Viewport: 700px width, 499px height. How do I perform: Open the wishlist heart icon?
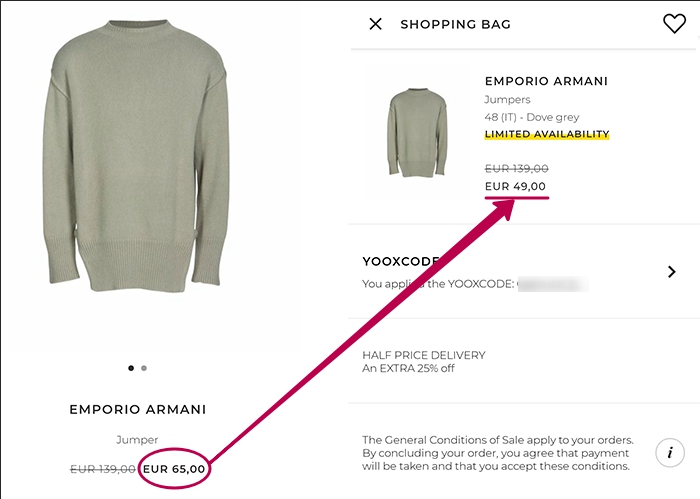(x=675, y=24)
